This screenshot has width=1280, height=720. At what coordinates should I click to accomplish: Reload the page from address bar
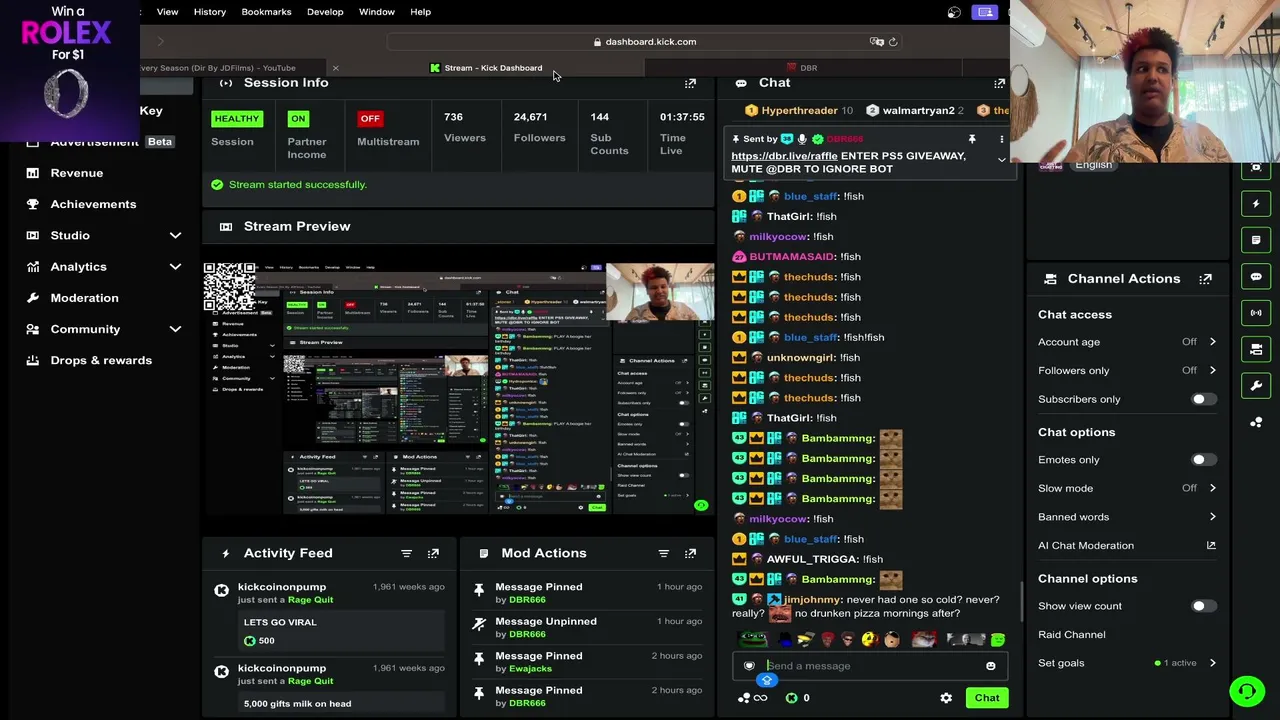893,42
